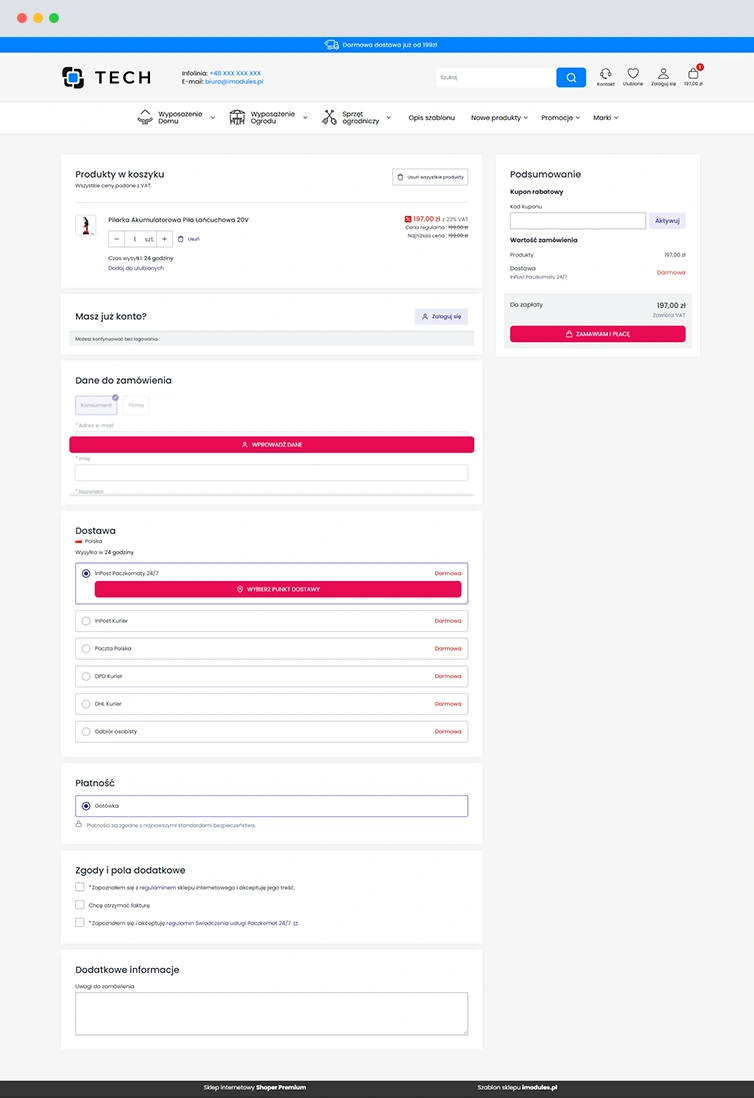Switch to the Firma tab
This screenshot has width=754, height=1098.
(x=136, y=405)
